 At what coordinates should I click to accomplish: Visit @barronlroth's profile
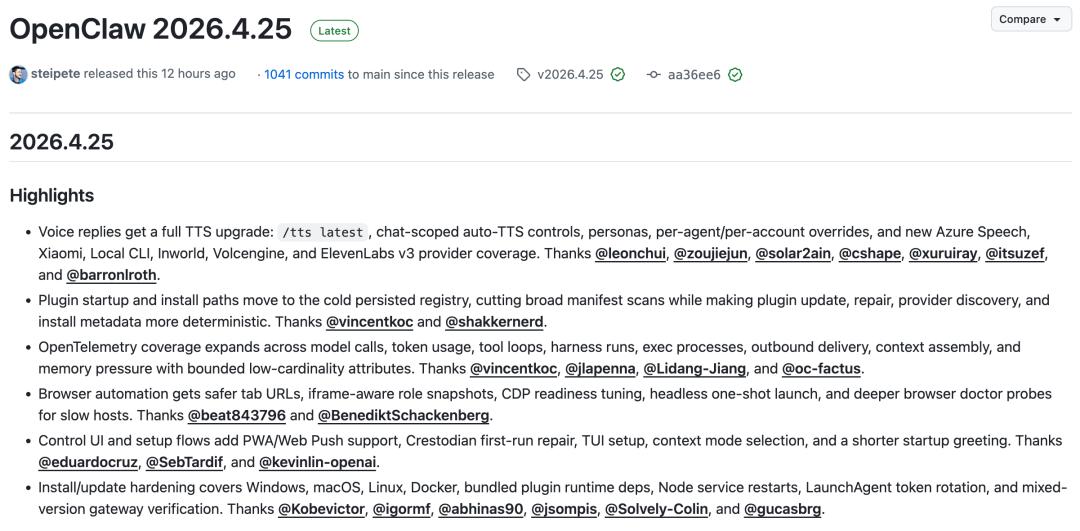(x=113, y=275)
